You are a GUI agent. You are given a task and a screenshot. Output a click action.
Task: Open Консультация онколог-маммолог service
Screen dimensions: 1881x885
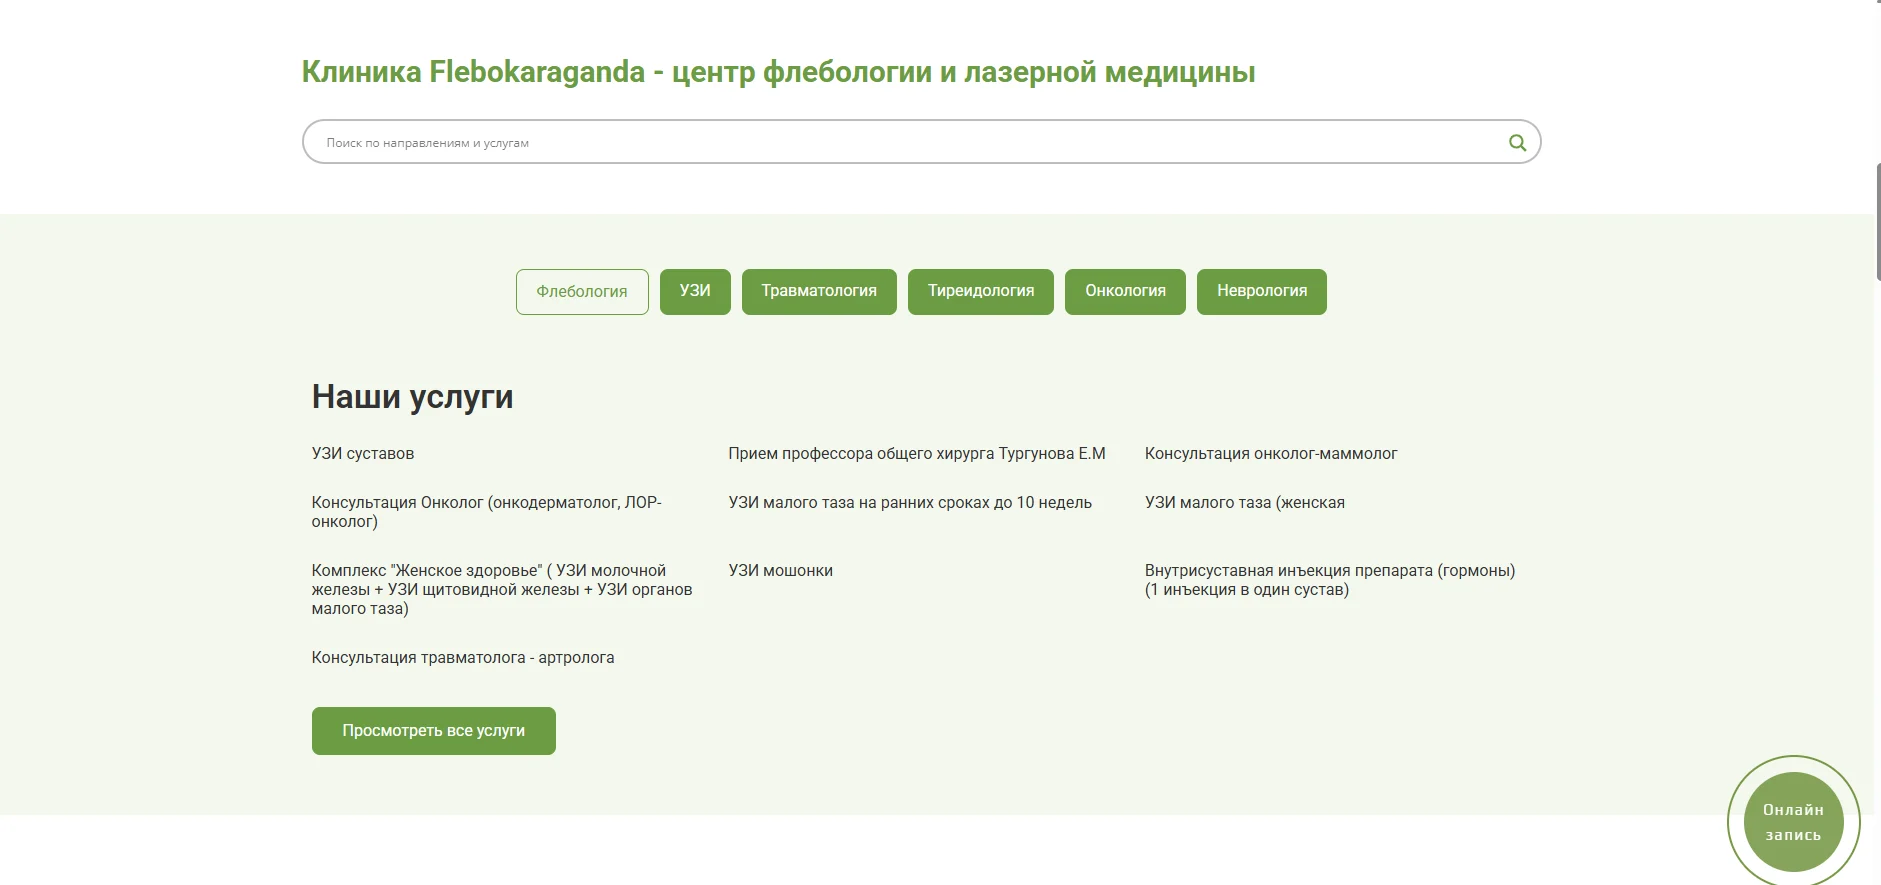[1271, 454]
